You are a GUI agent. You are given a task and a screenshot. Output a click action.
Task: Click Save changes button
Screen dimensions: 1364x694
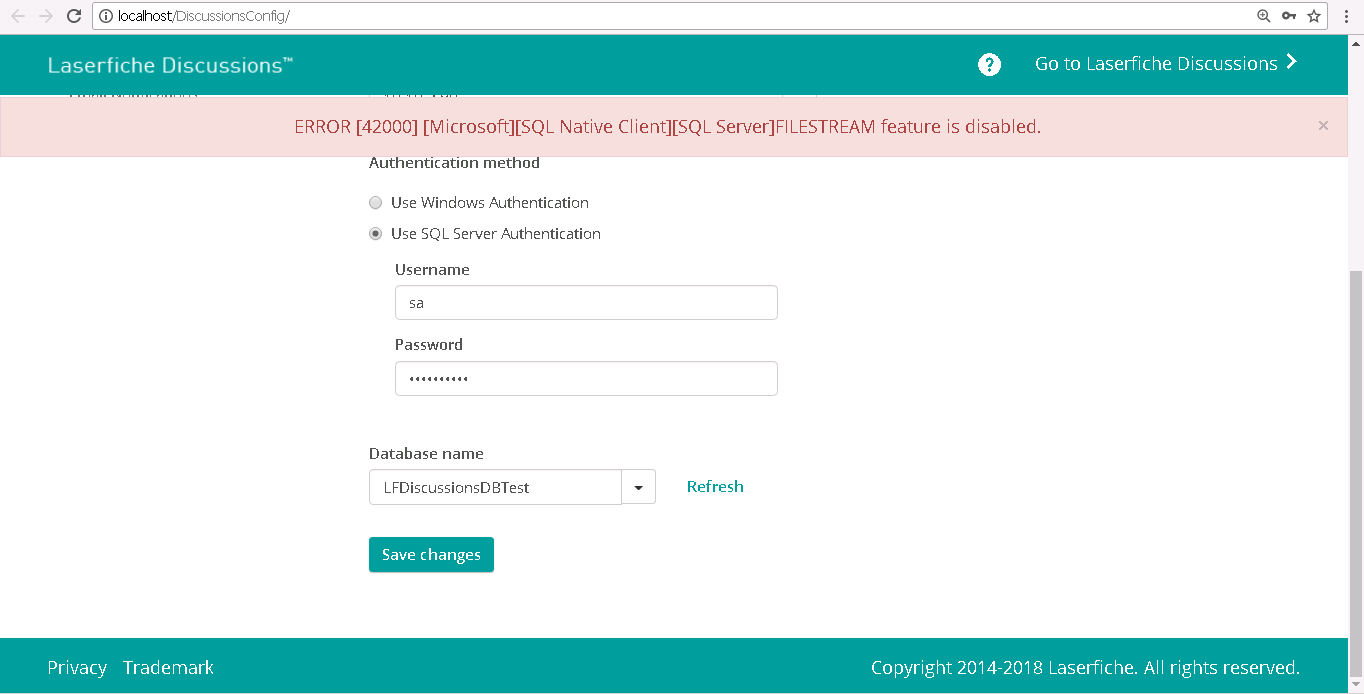(431, 555)
